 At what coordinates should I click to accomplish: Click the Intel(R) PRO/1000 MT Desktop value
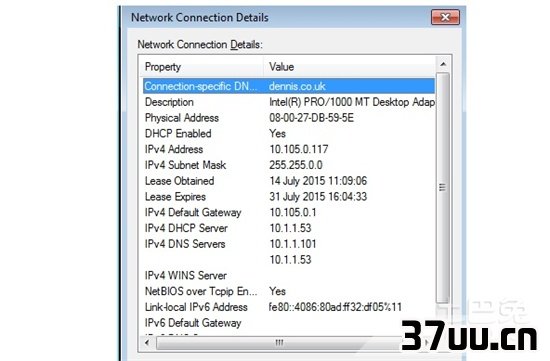(352, 102)
